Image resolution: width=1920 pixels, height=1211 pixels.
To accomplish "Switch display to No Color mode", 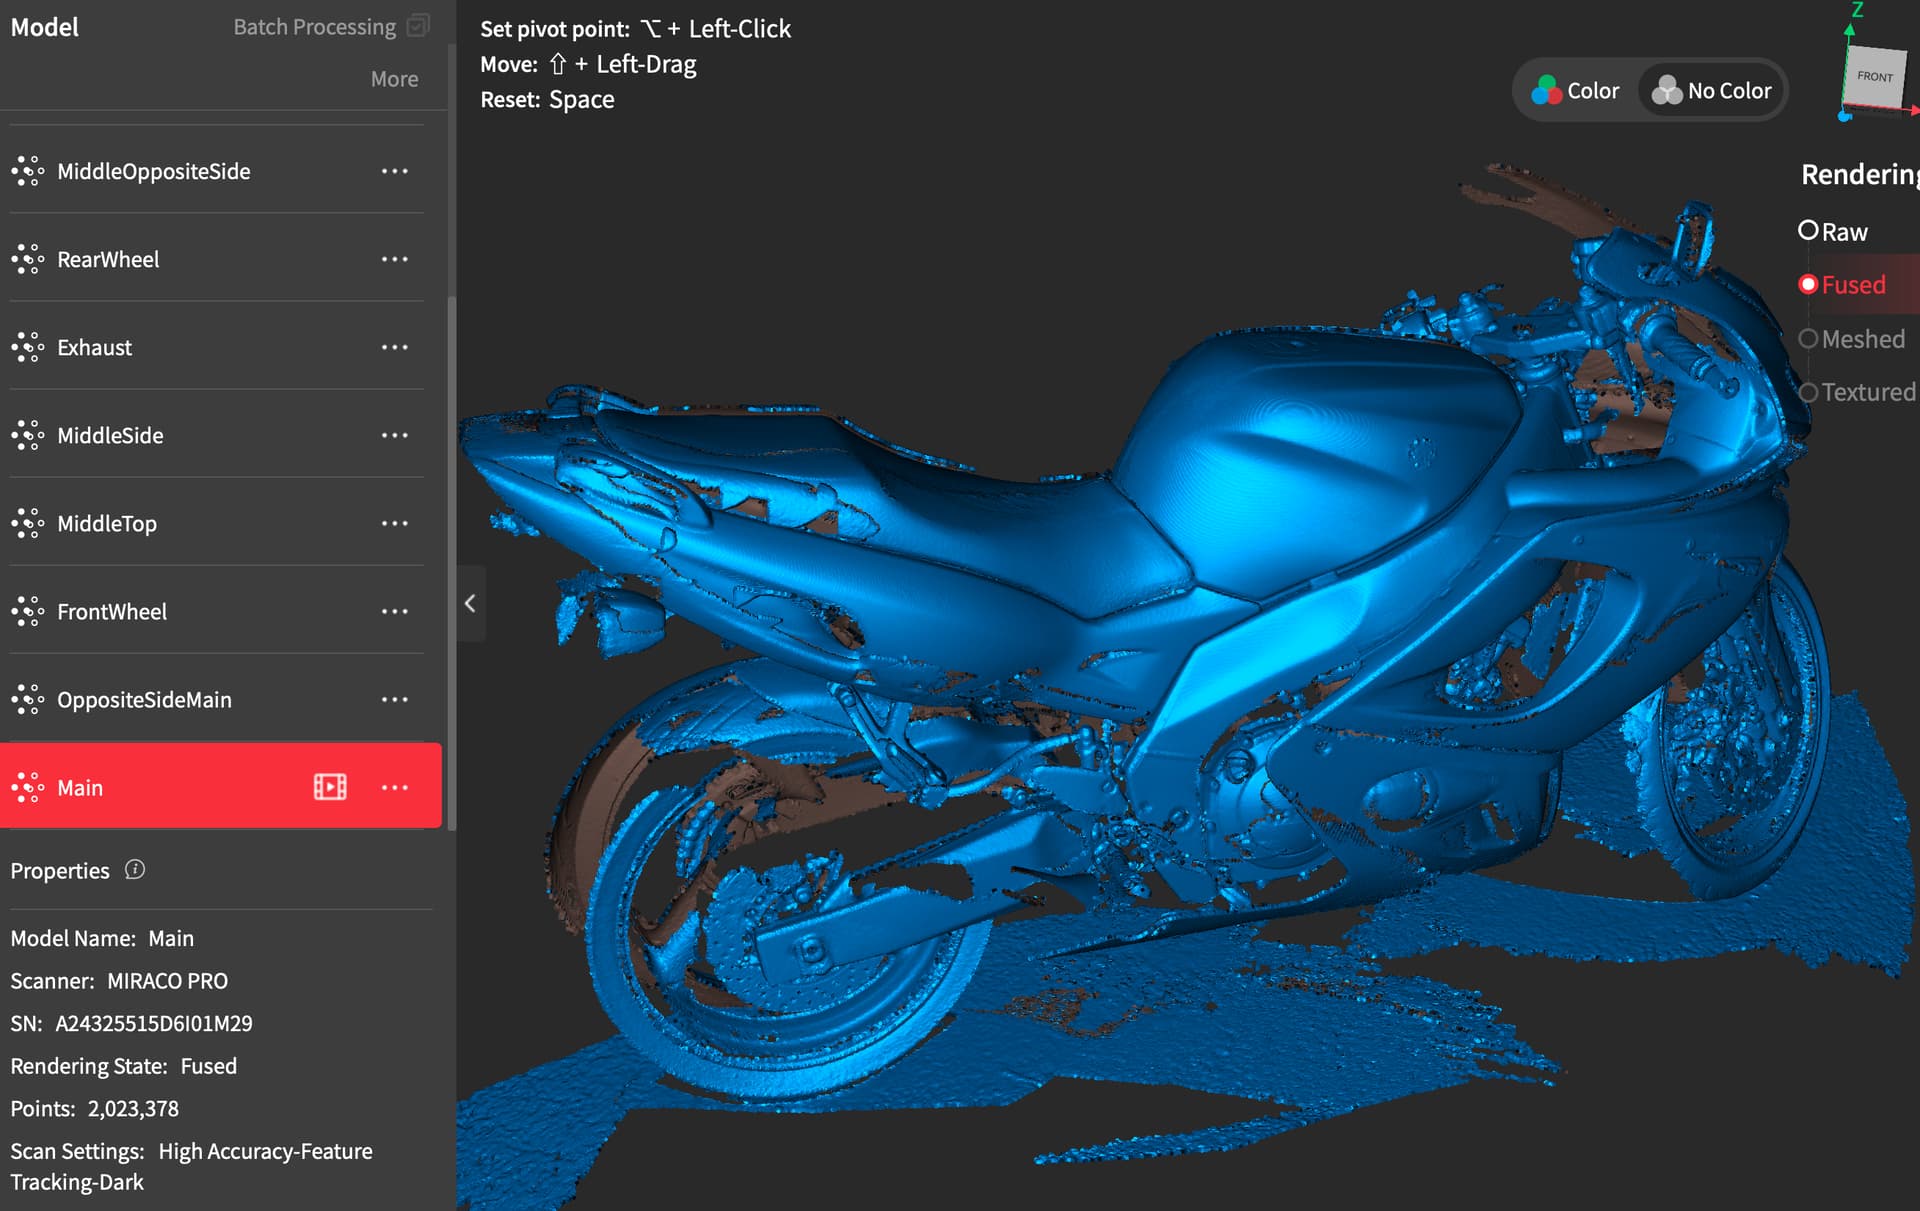I will click(x=1712, y=91).
